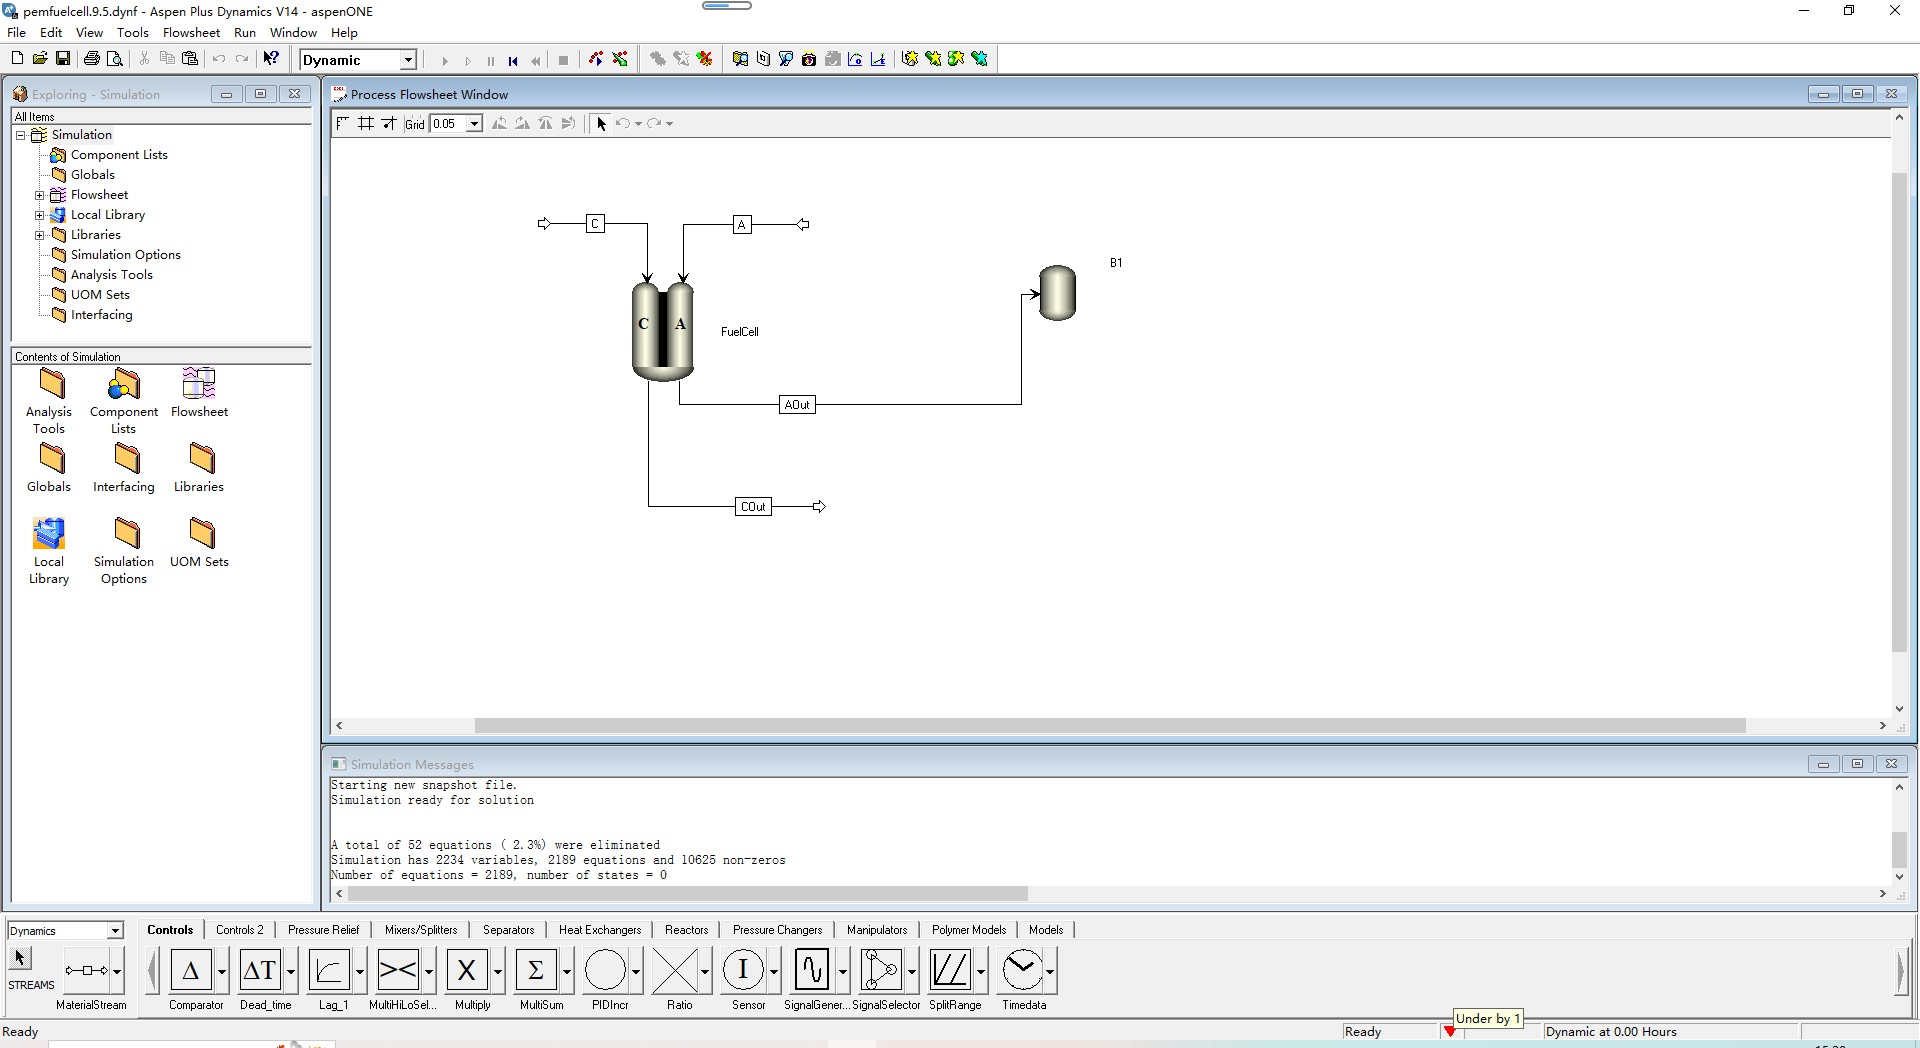This screenshot has height=1048, width=1920.
Task: Open Print Preview from the toolbar
Action: (x=115, y=59)
